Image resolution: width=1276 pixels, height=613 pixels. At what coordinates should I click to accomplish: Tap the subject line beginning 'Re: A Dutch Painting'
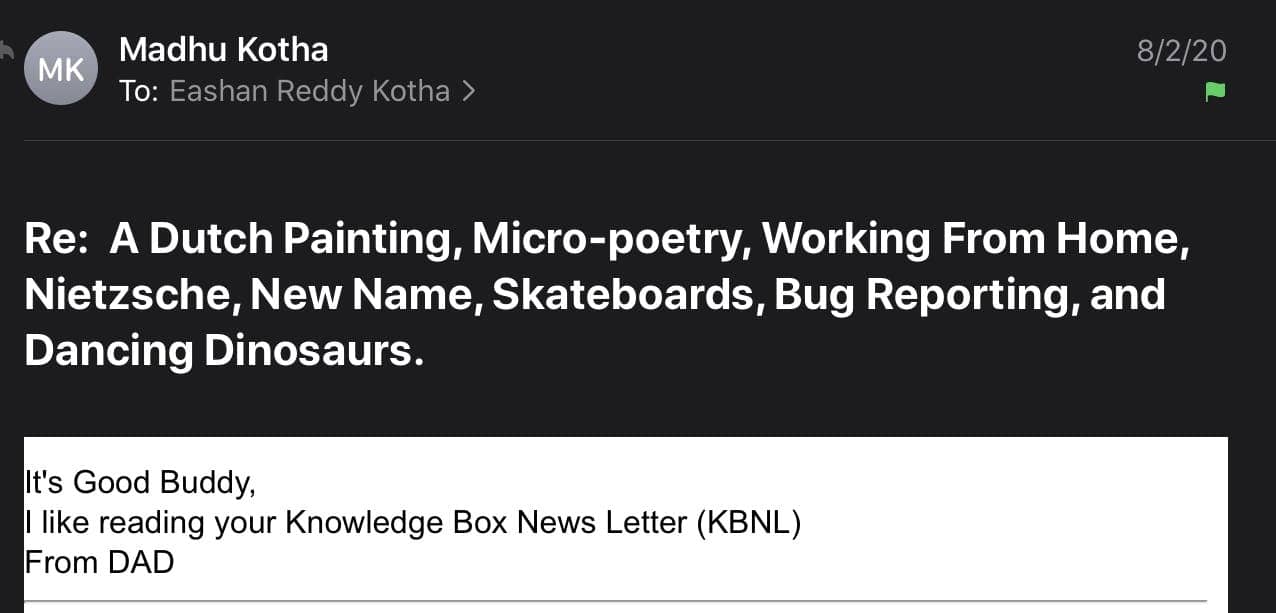coord(607,294)
